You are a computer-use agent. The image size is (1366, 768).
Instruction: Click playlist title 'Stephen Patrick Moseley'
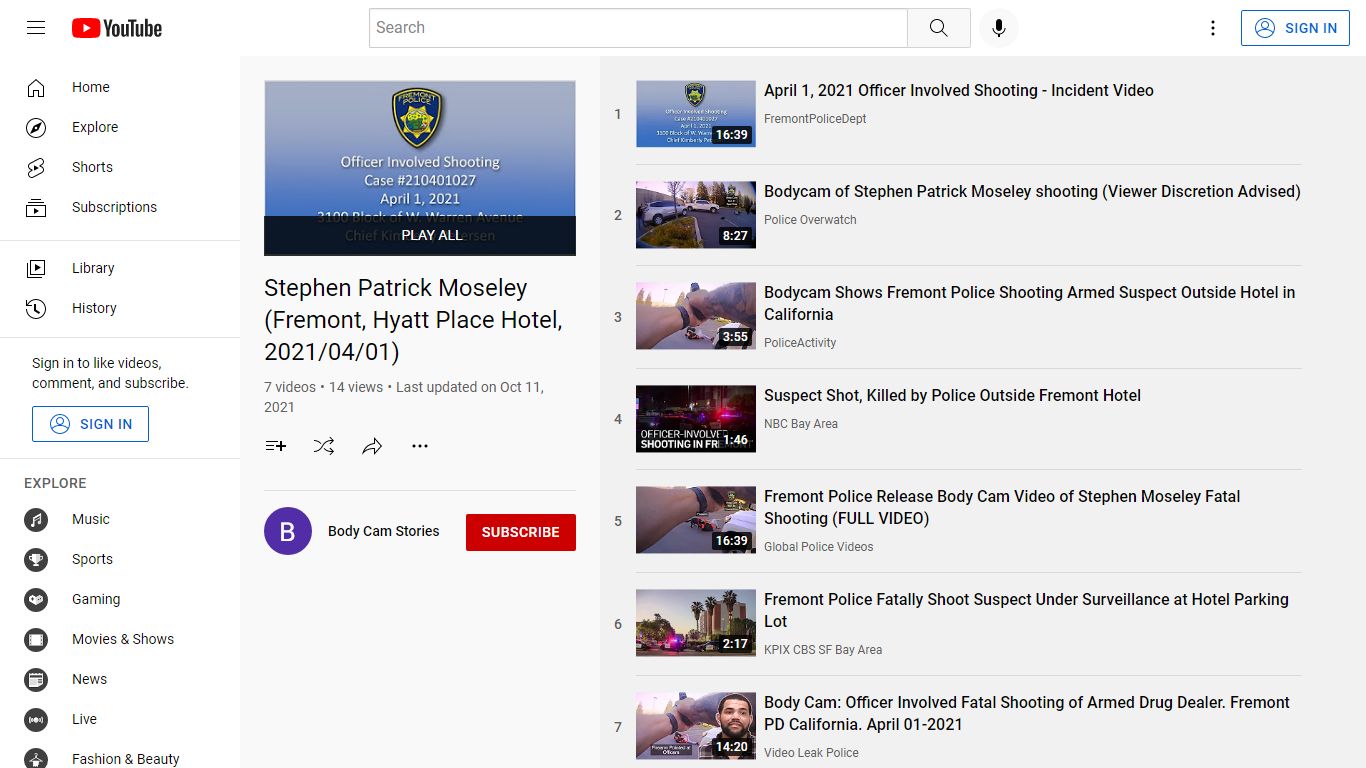(x=413, y=320)
